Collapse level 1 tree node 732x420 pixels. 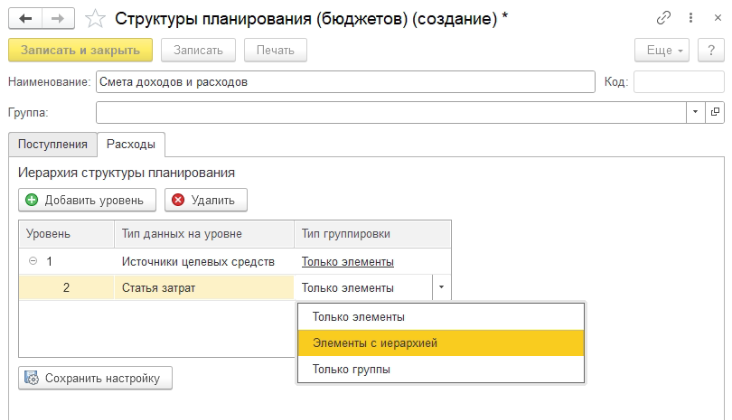pyautogui.click(x=32, y=262)
